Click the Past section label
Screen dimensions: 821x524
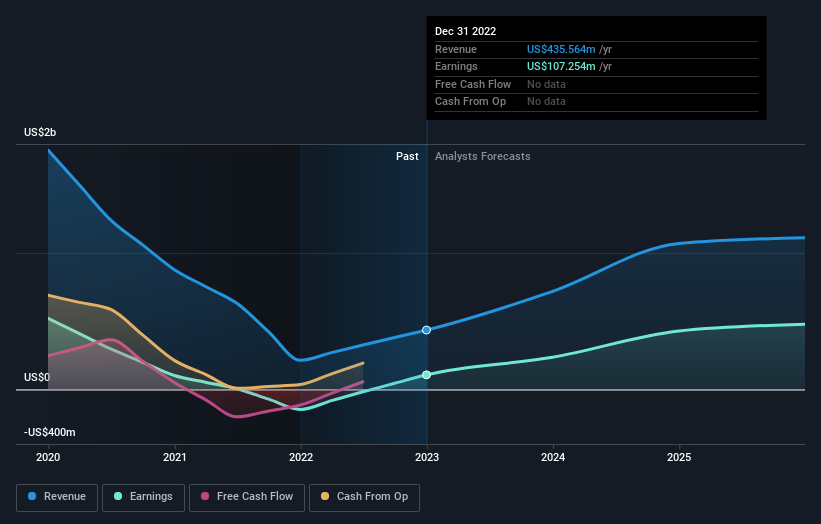tap(407, 157)
